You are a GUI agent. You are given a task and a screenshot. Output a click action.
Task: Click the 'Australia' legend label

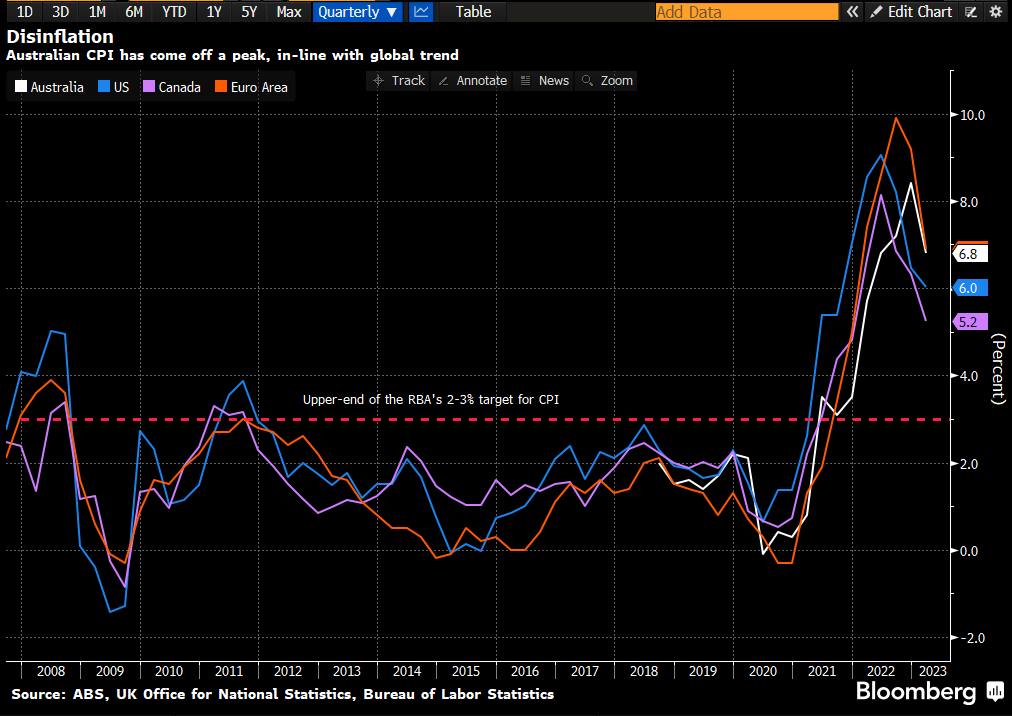coord(57,87)
